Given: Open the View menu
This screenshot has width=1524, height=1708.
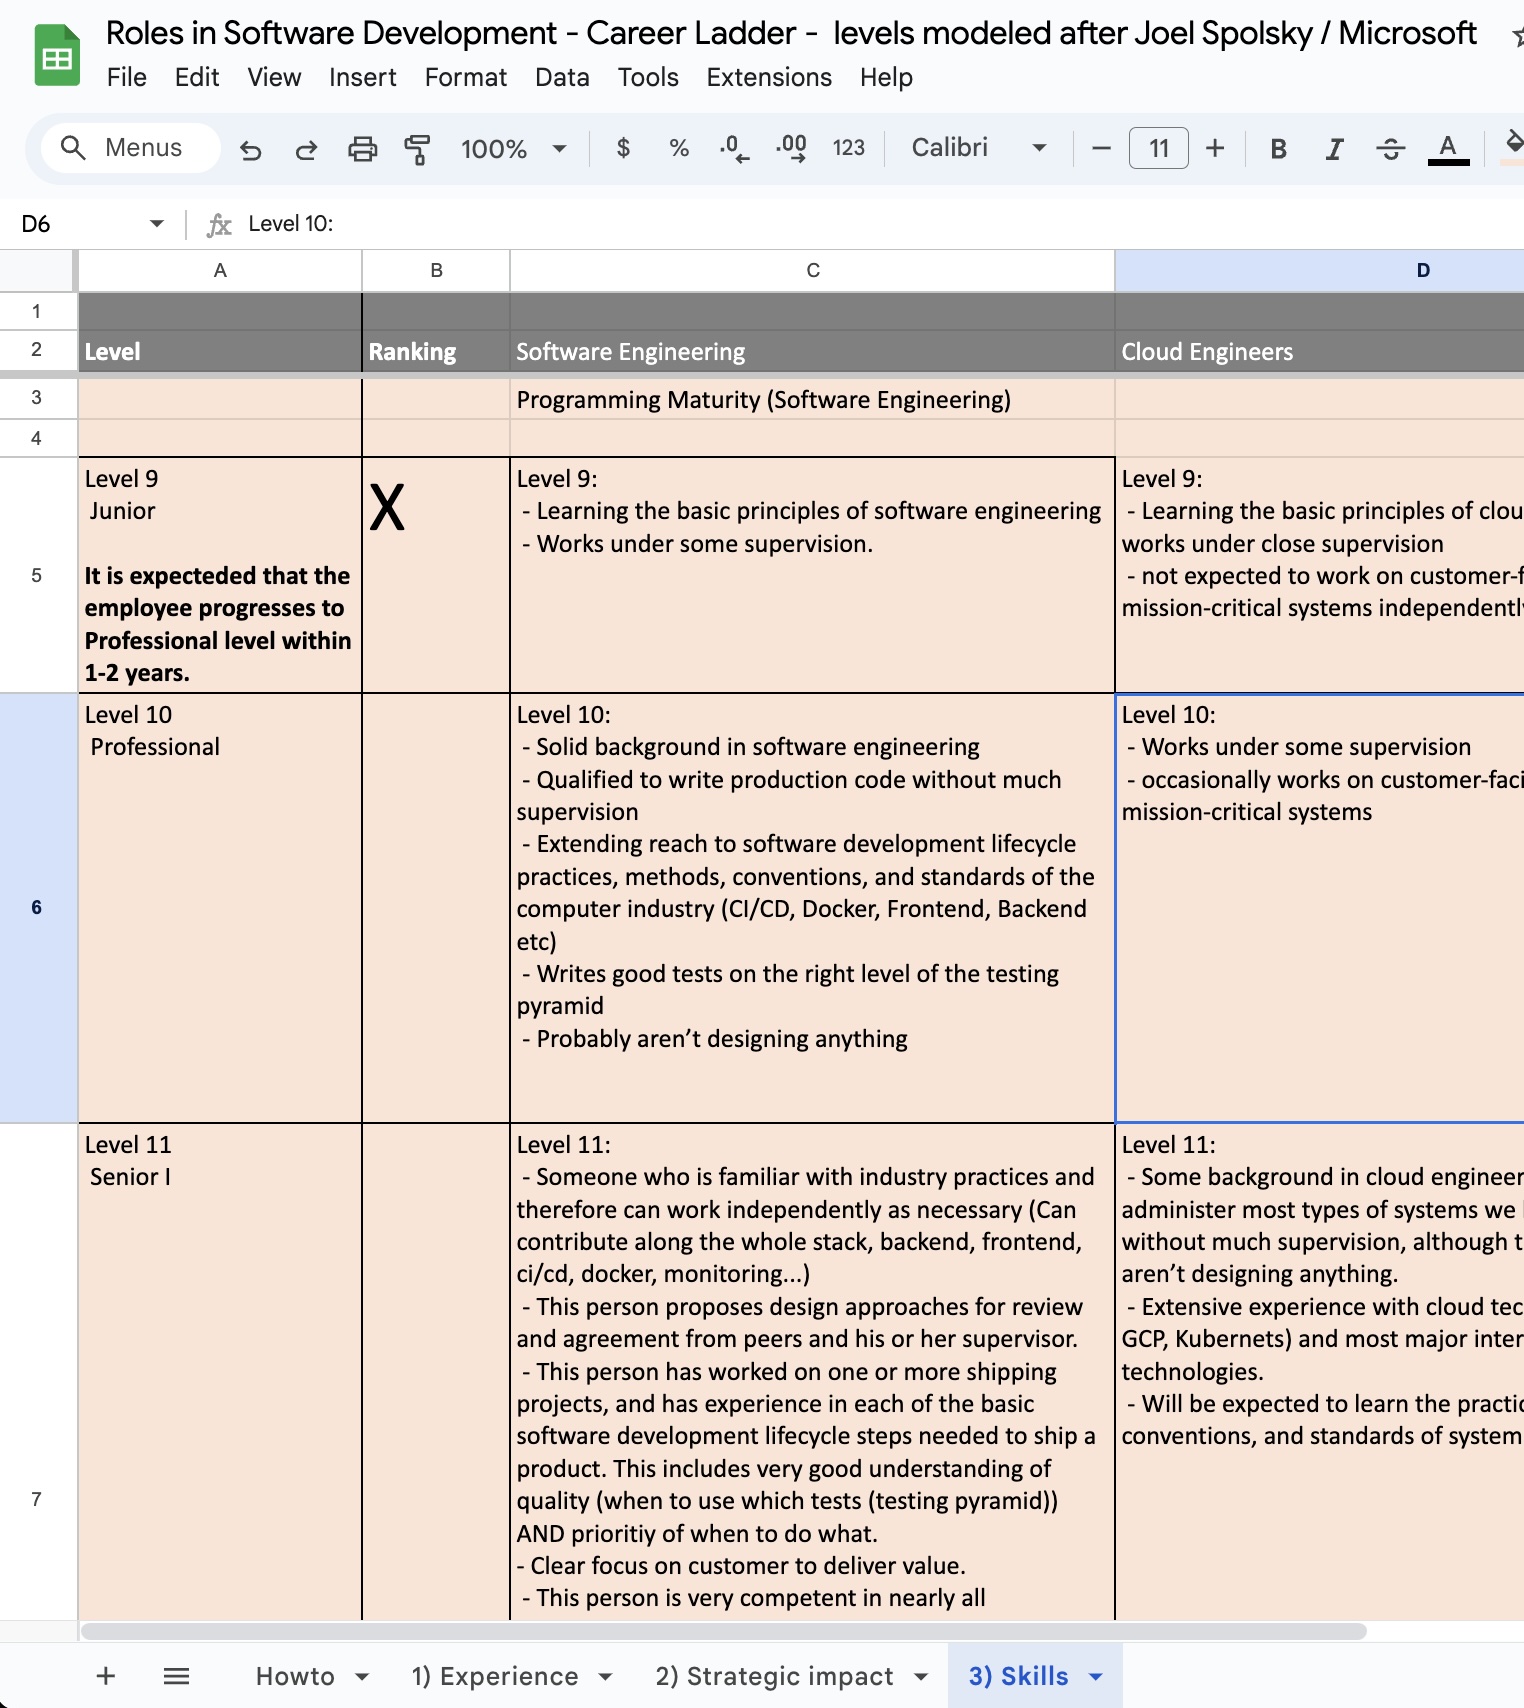Looking at the screenshot, I should [x=274, y=77].
